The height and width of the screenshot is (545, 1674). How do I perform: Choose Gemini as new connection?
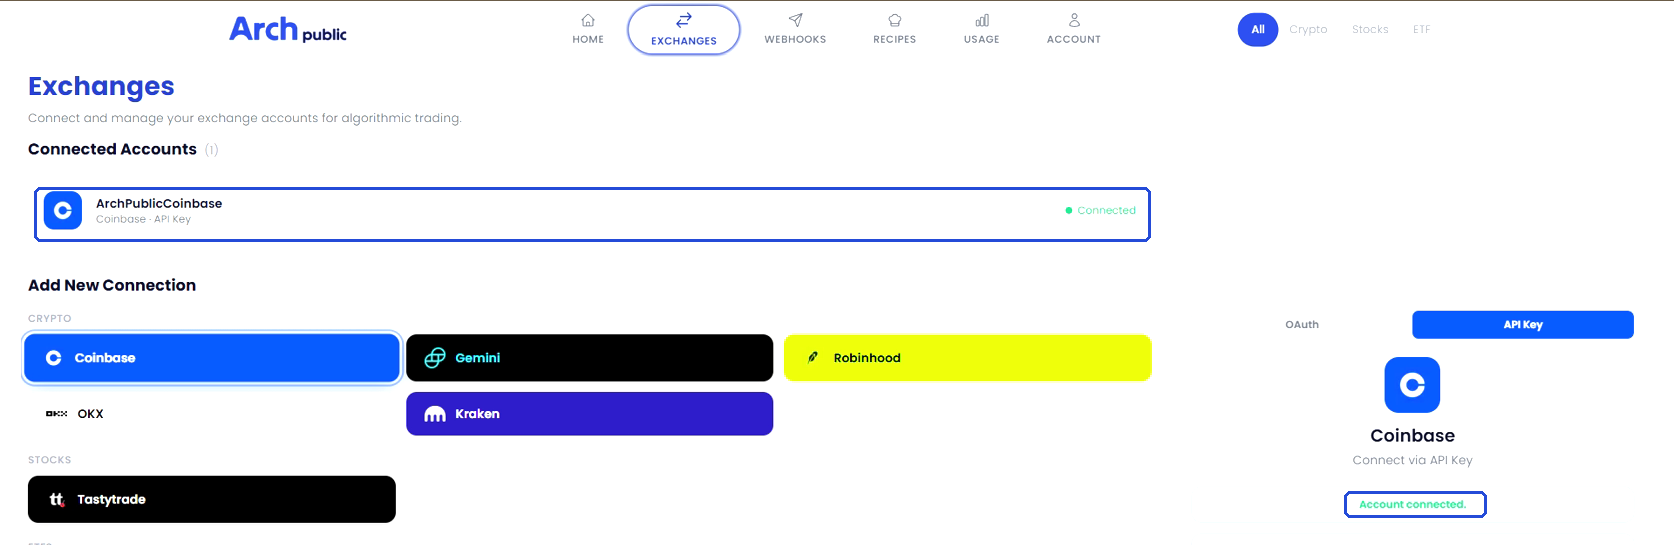coord(590,358)
